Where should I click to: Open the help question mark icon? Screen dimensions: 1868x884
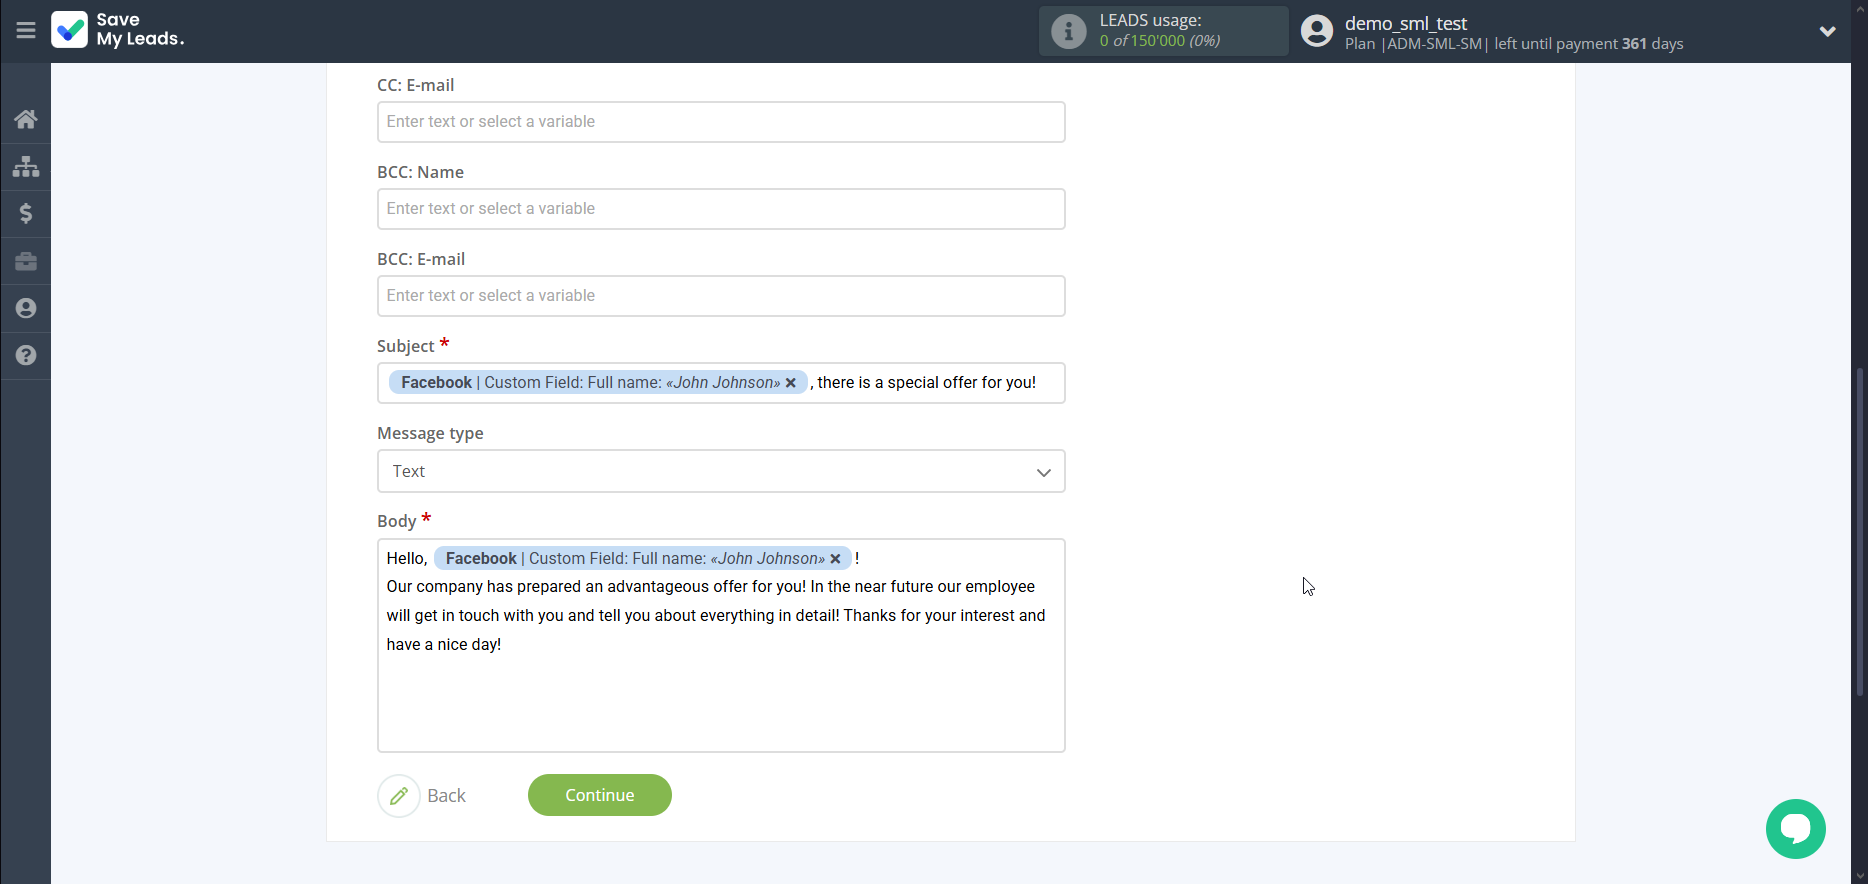(x=26, y=355)
